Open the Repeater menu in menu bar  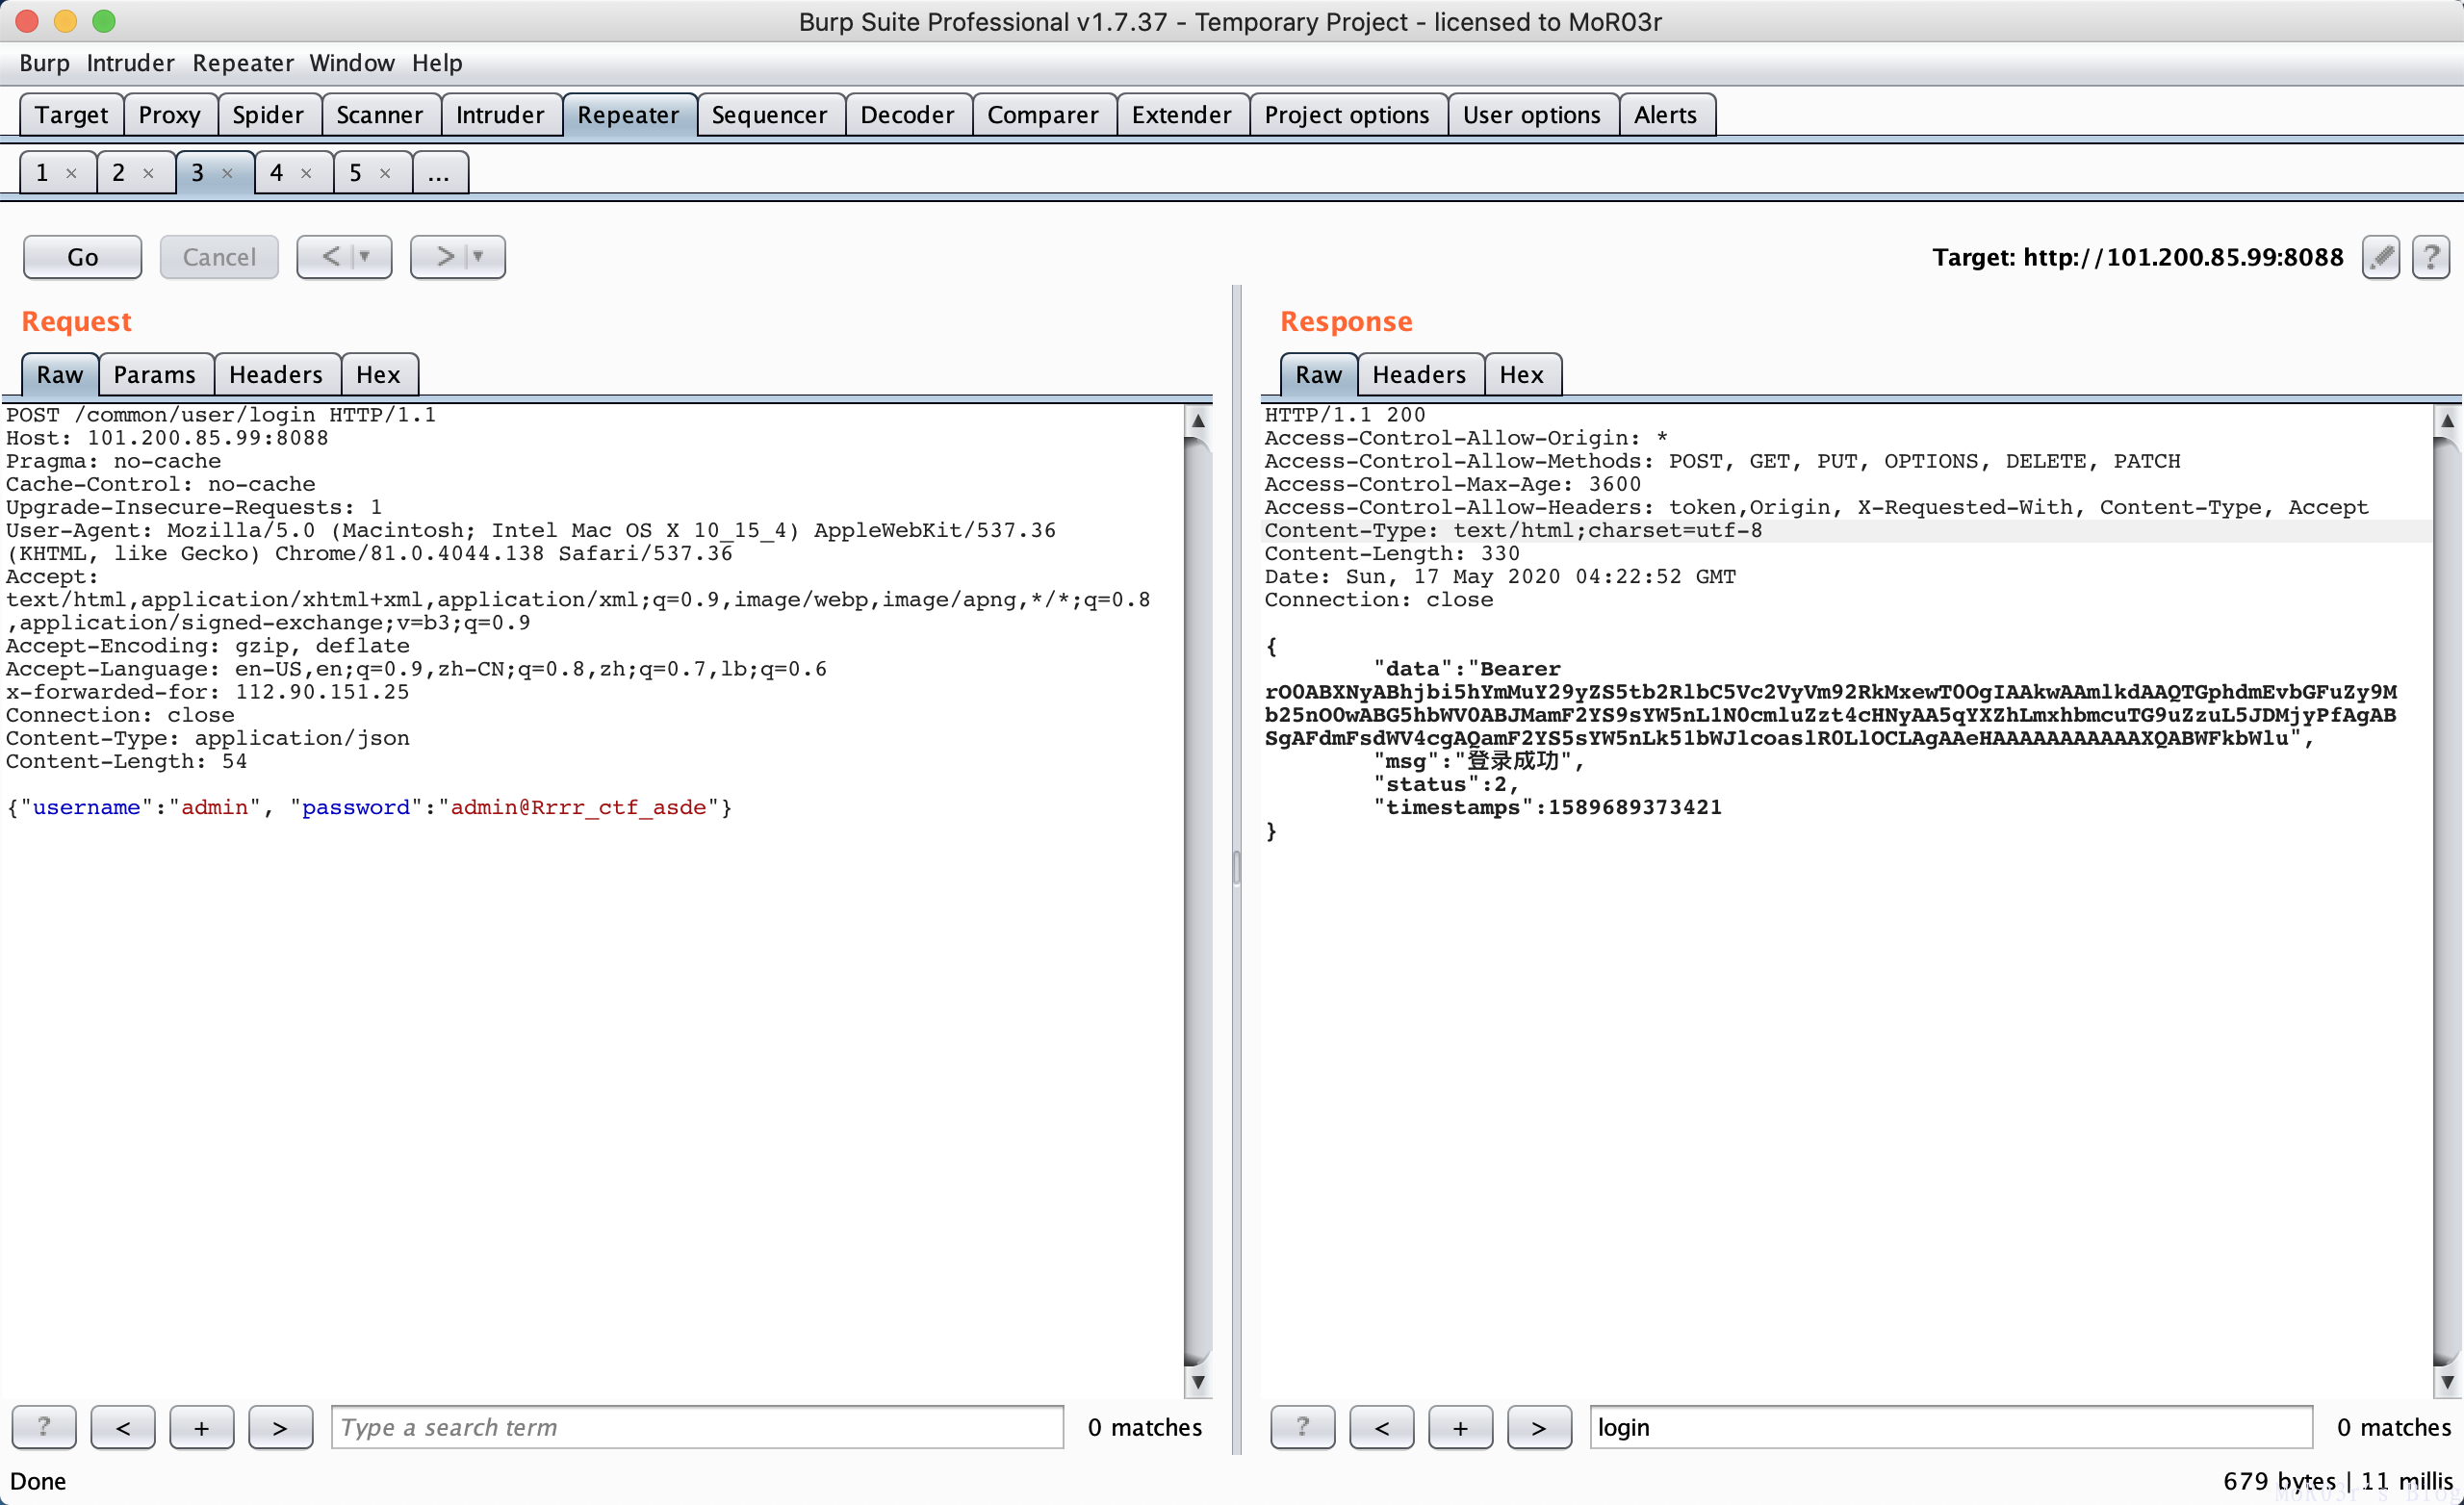(x=243, y=63)
